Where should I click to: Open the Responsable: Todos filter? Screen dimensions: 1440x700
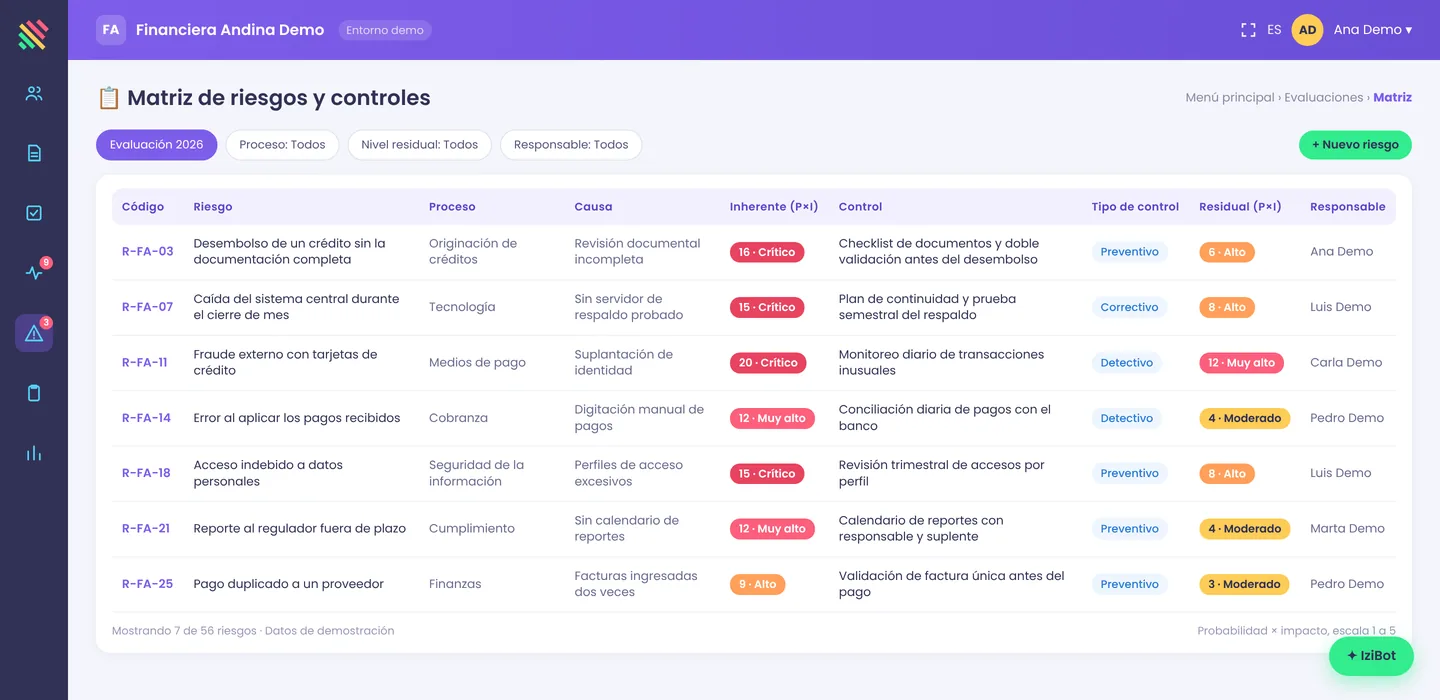[x=571, y=145]
